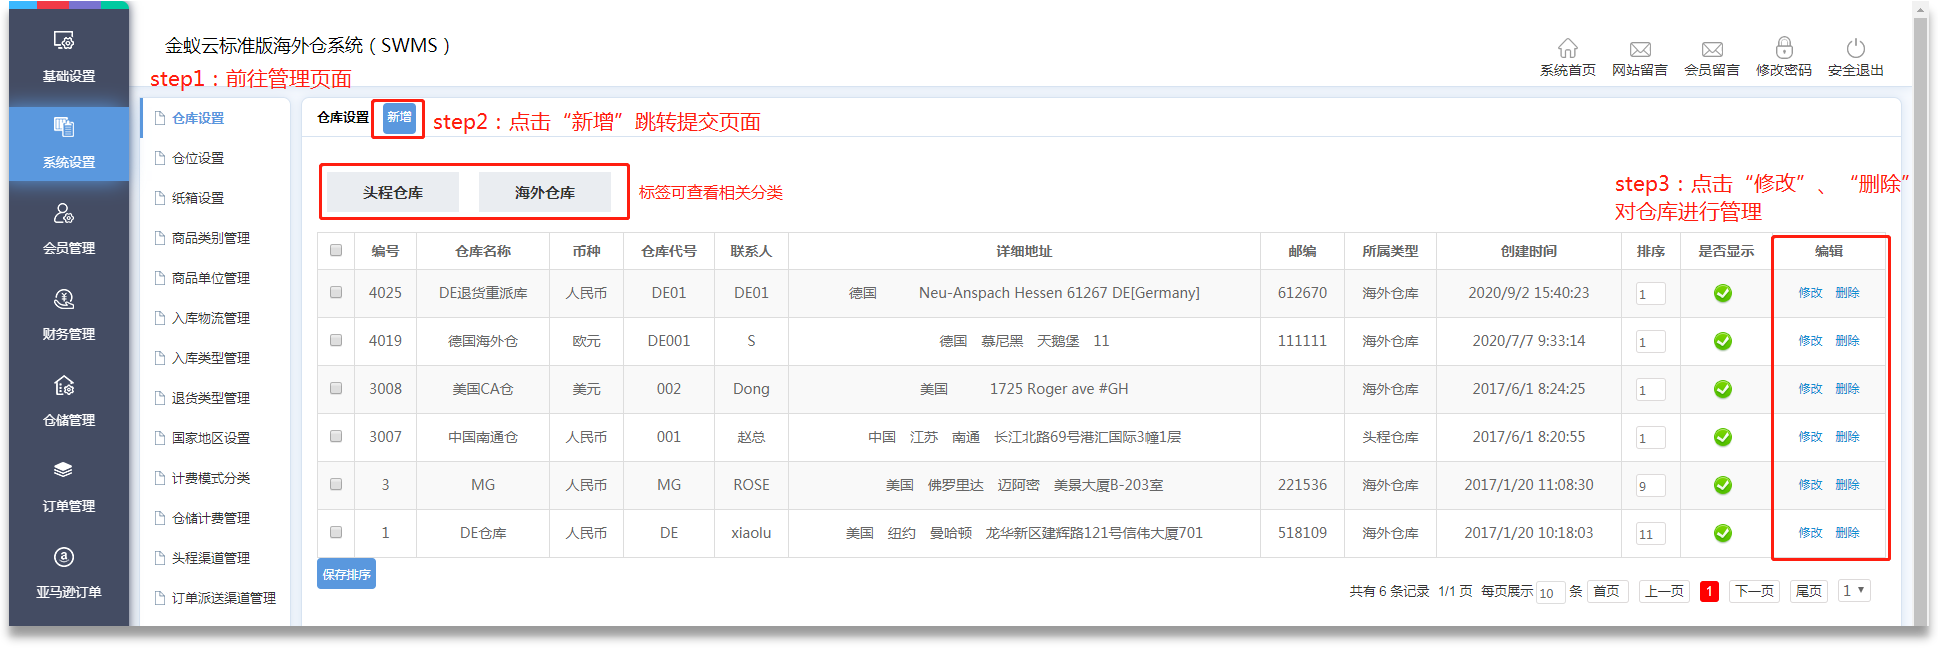Viewport: 1938px width, 650px height.
Task: Go to 财务管理 sidebar section
Action: (x=68, y=314)
